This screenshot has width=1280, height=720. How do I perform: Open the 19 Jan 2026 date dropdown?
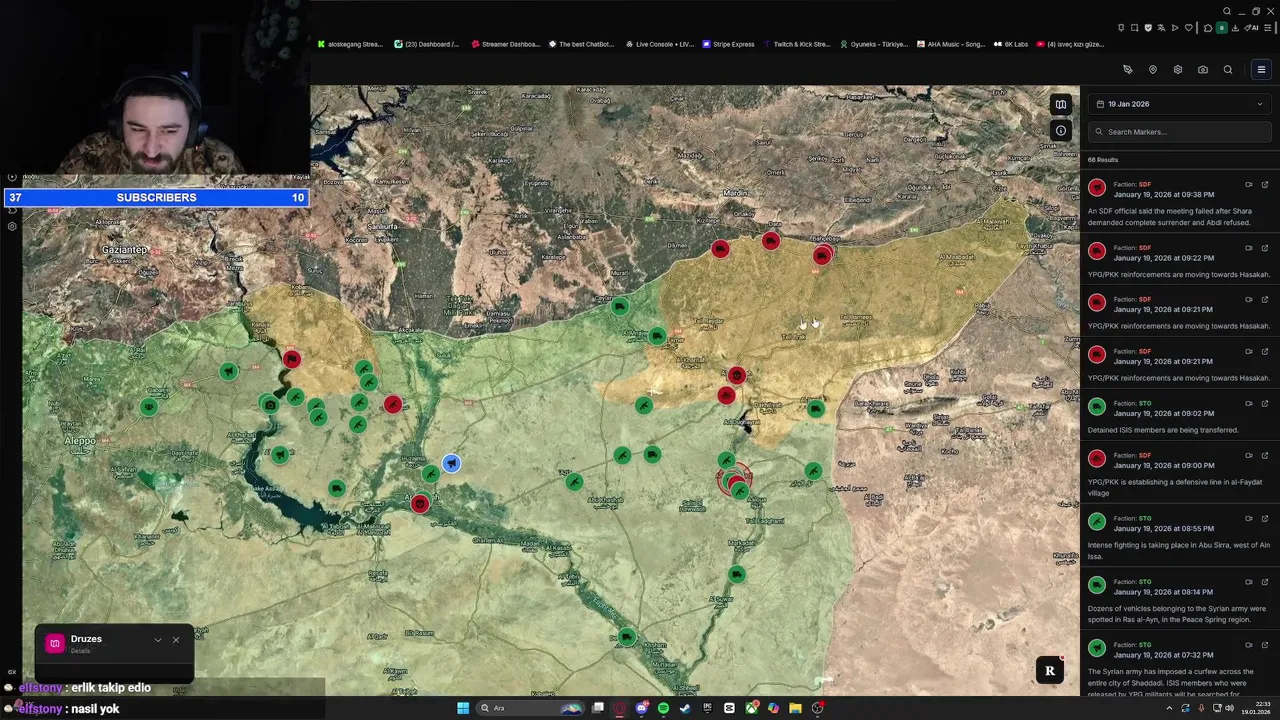point(1180,104)
